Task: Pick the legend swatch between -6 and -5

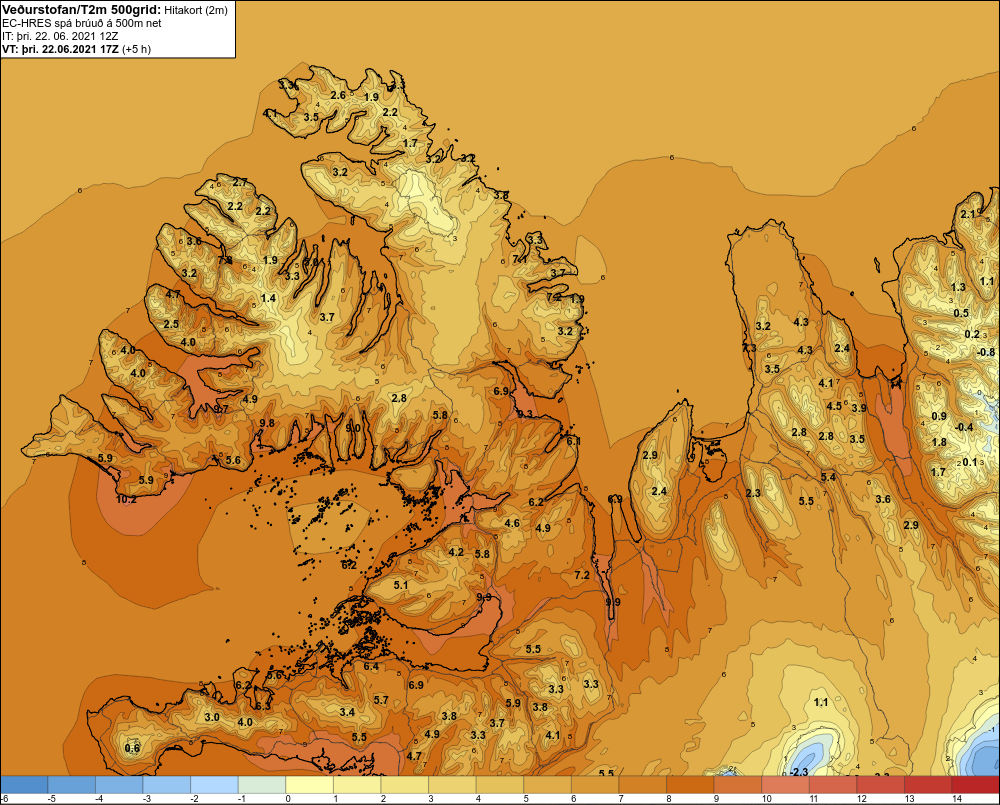Action: (x=24, y=784)
